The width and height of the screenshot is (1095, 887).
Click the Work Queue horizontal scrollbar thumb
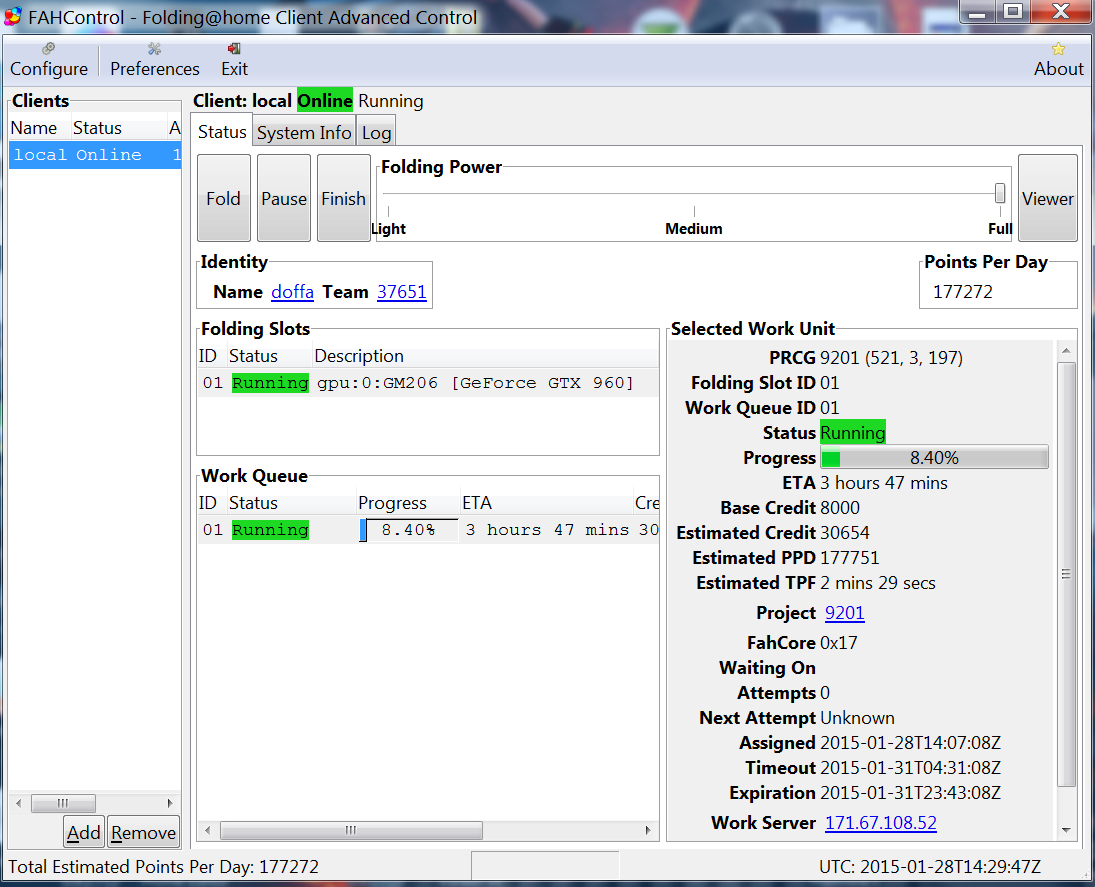pos(351,830)
